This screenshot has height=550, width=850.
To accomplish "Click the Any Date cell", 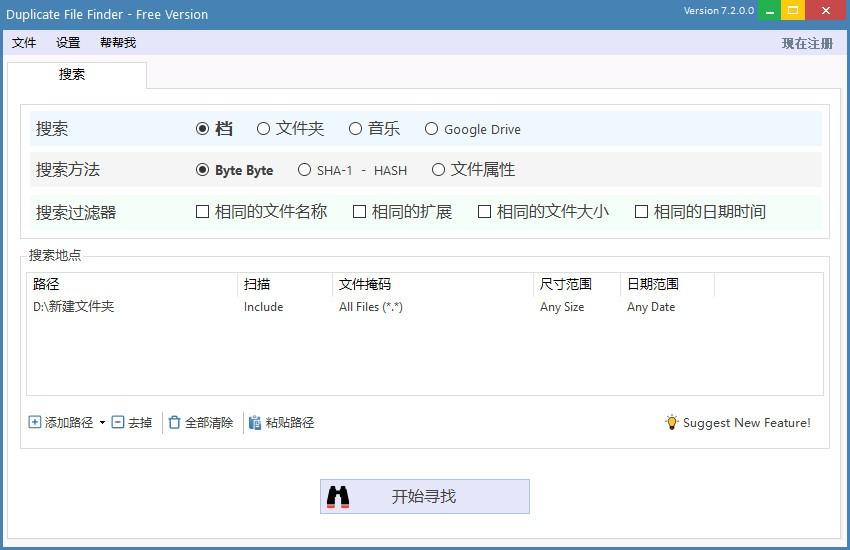I will [651, 307].
